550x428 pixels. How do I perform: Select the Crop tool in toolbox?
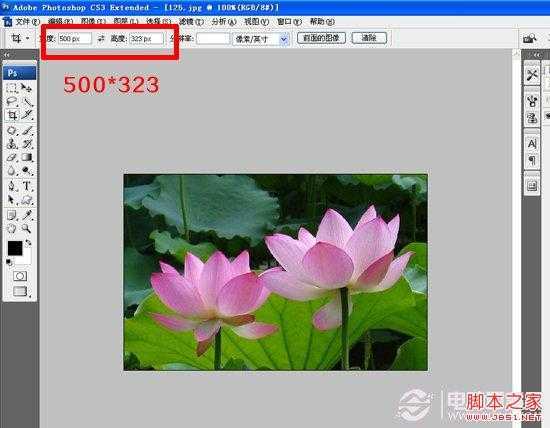click(12, 115)
